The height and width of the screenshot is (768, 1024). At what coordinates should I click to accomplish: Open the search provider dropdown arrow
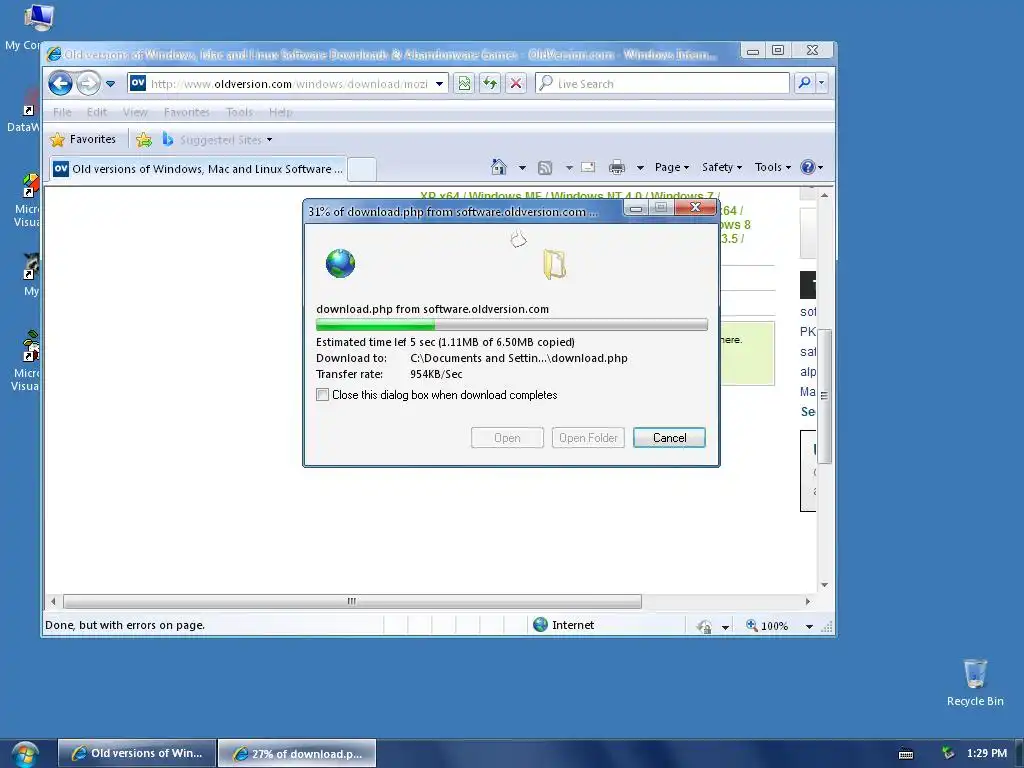(822, 83)
